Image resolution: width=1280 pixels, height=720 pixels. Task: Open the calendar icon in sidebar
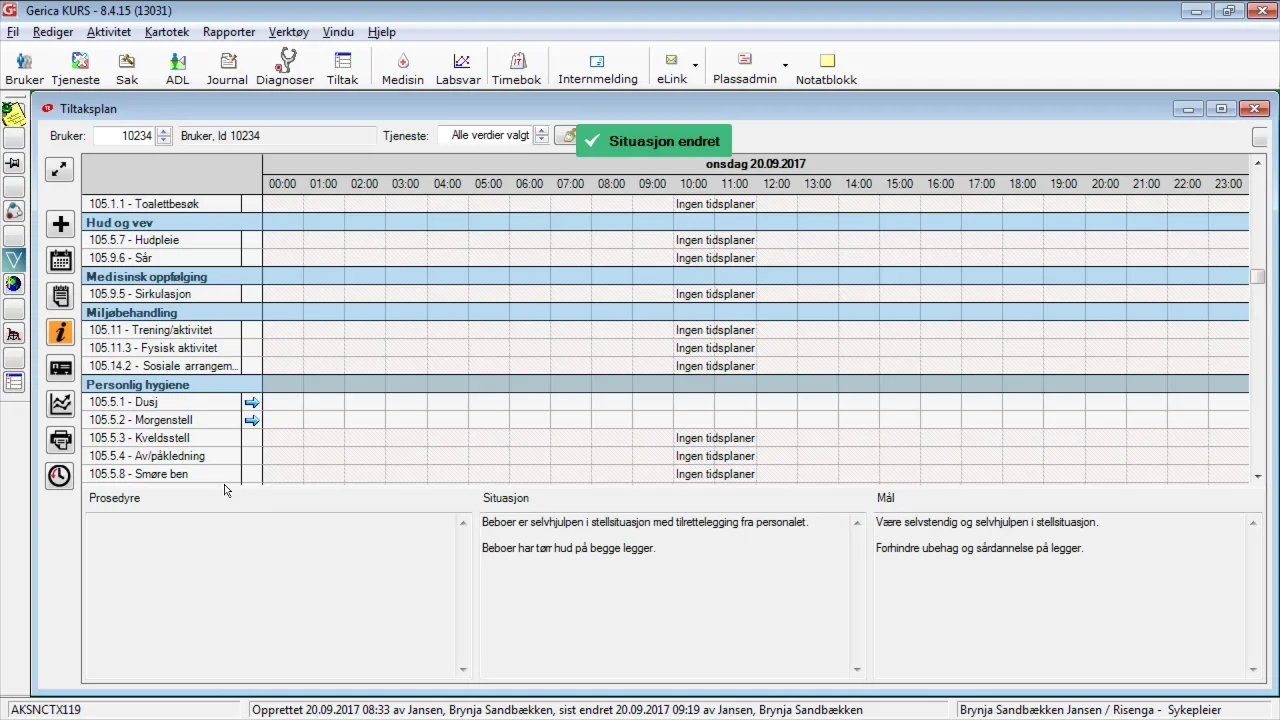click(x=61, y=260)
